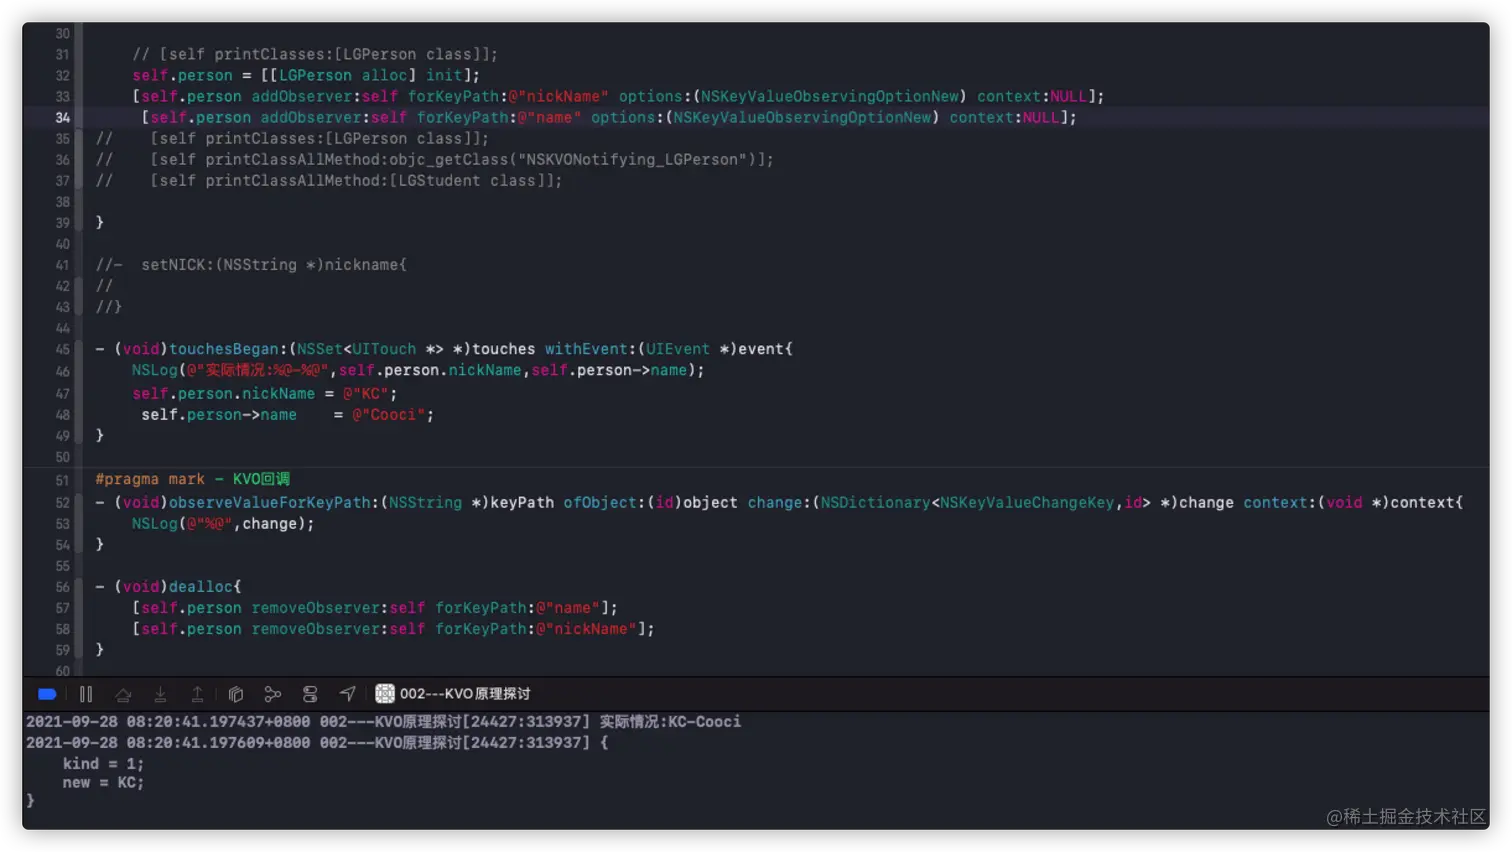Screen dimensions: 1512x852
Task: Click line number 34 in the gutter
Action: (62, 118)
